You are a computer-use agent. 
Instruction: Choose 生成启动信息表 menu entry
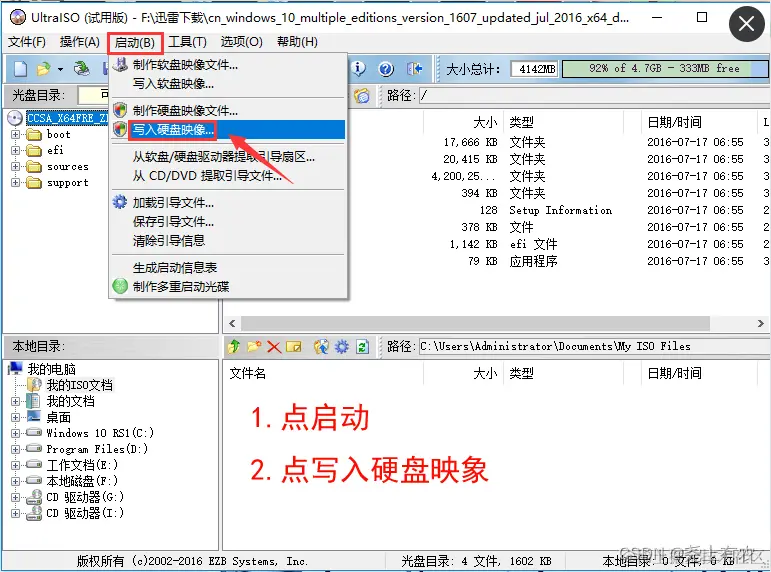(x=229, y=268)
